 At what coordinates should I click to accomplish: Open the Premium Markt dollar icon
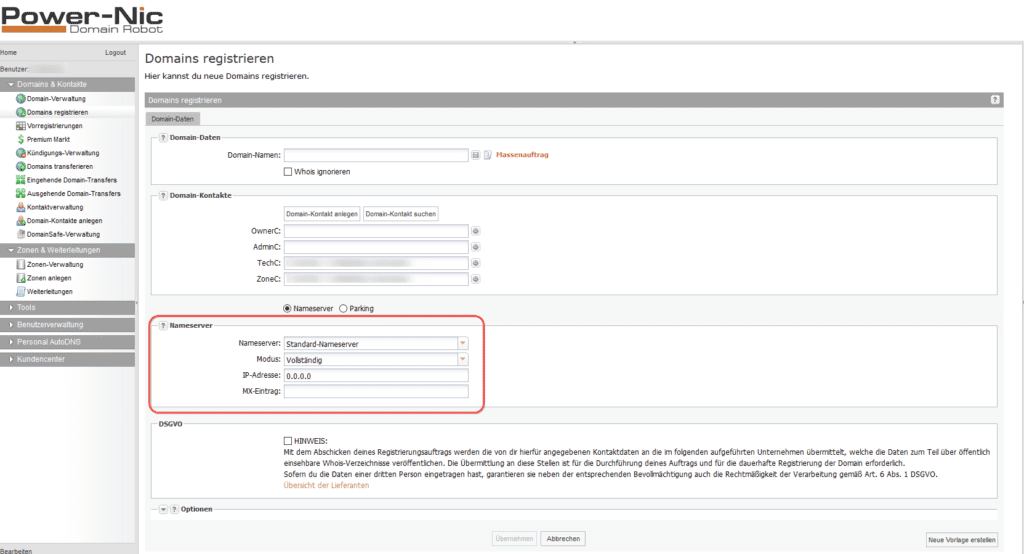(21, 139)
